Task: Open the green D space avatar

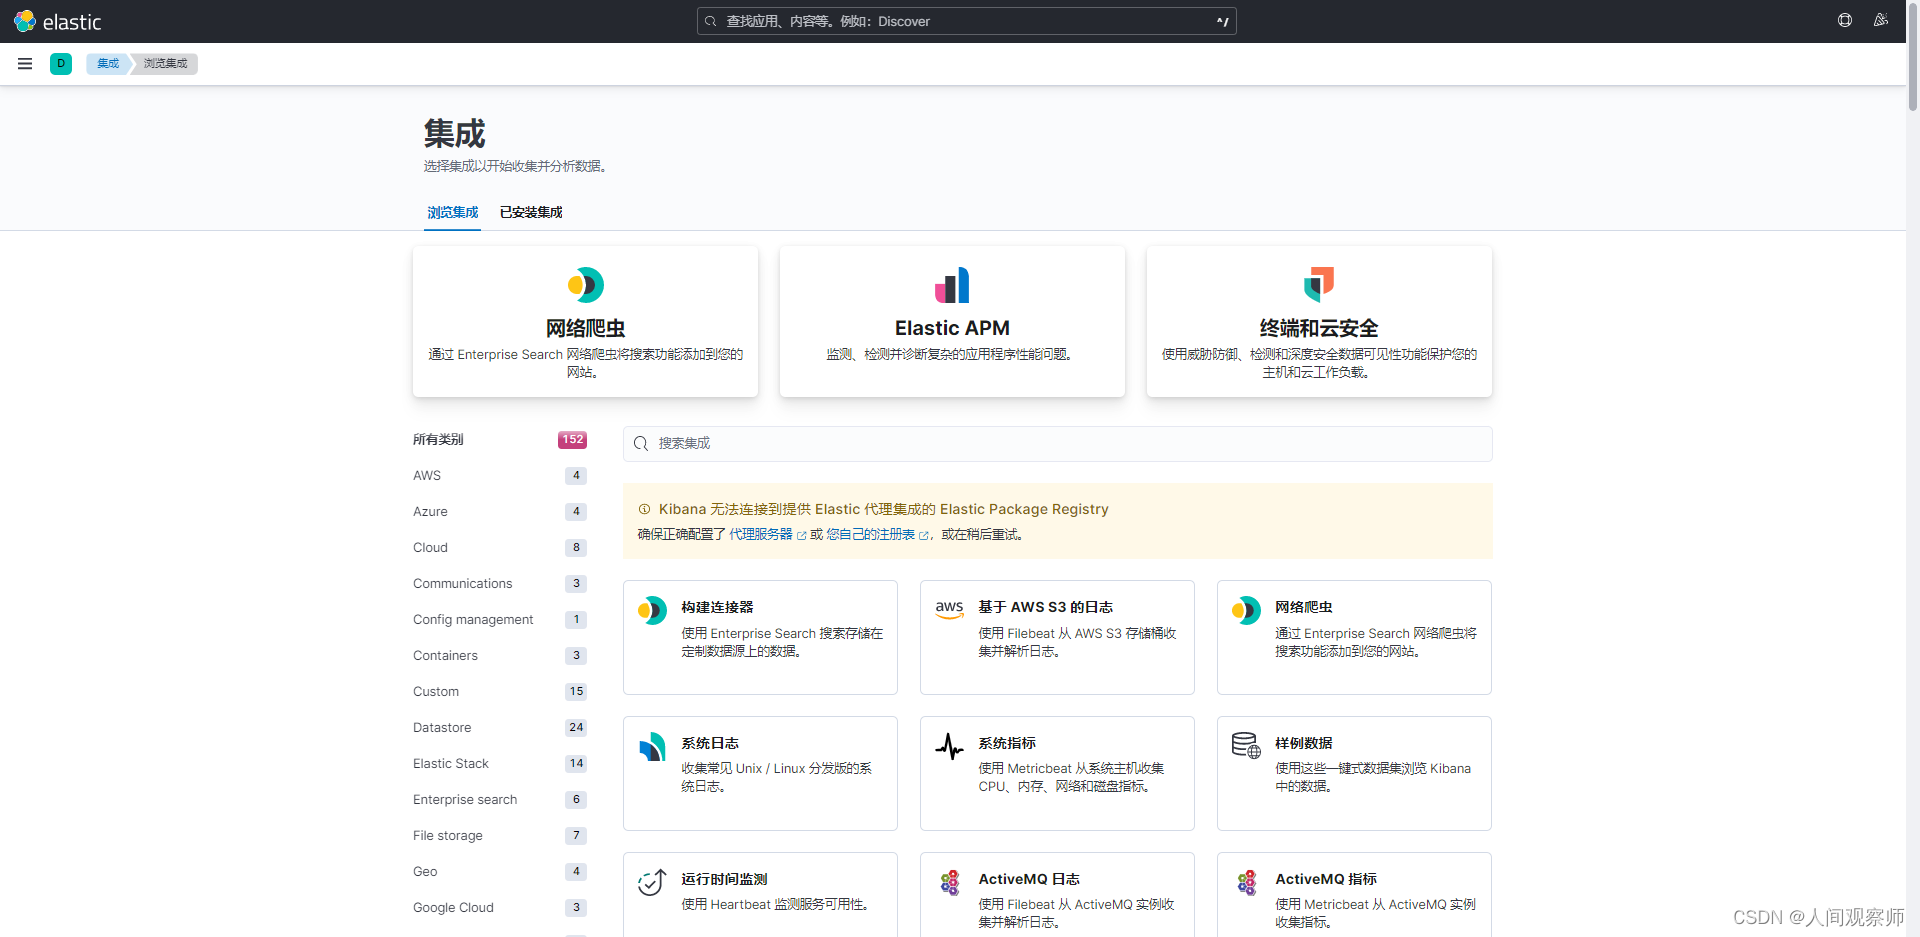Action: [x=61, y=64]
